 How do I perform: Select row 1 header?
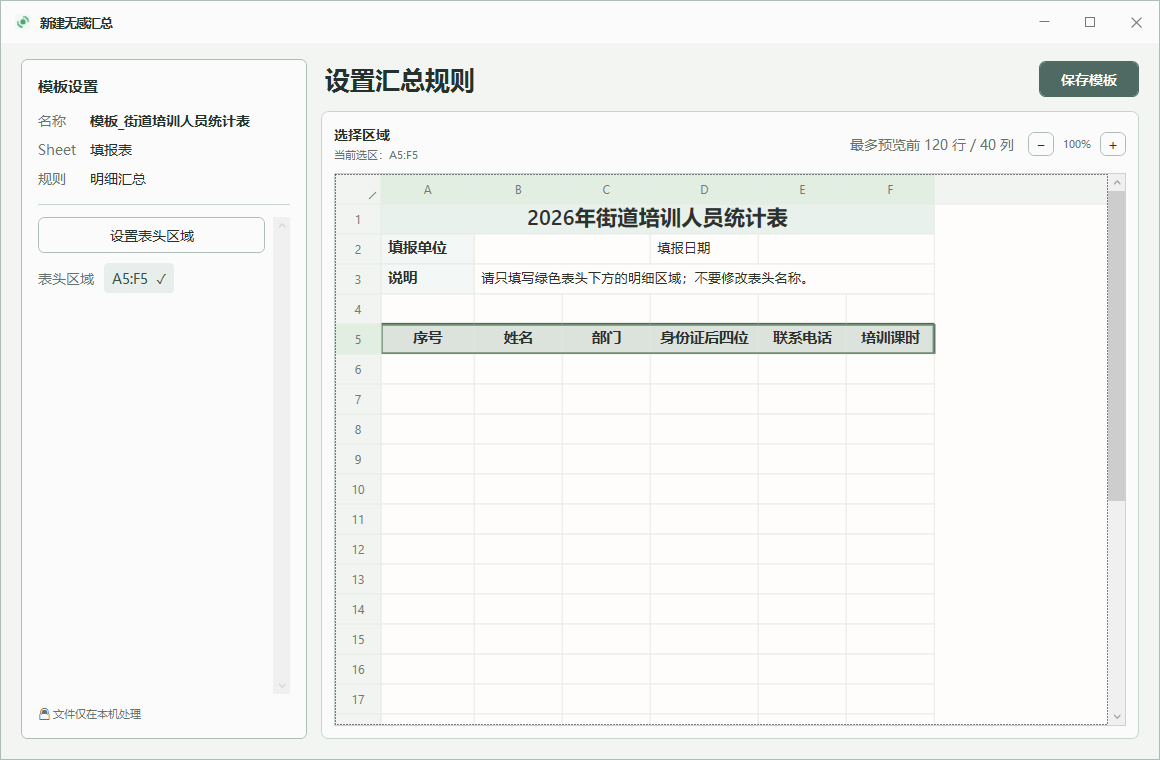point(359,220)
